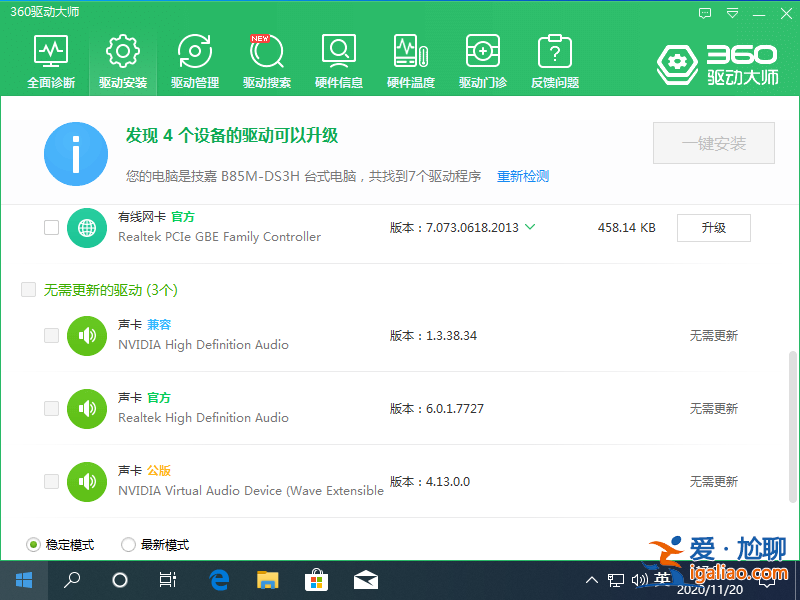Go to the 反馈问题 (Feedback) tab
The width and height of the screenshot is (800, 600).
click(554, 60)
